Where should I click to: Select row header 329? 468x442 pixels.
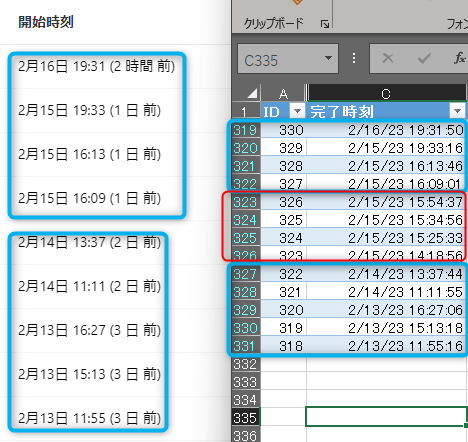coord(246,310)
